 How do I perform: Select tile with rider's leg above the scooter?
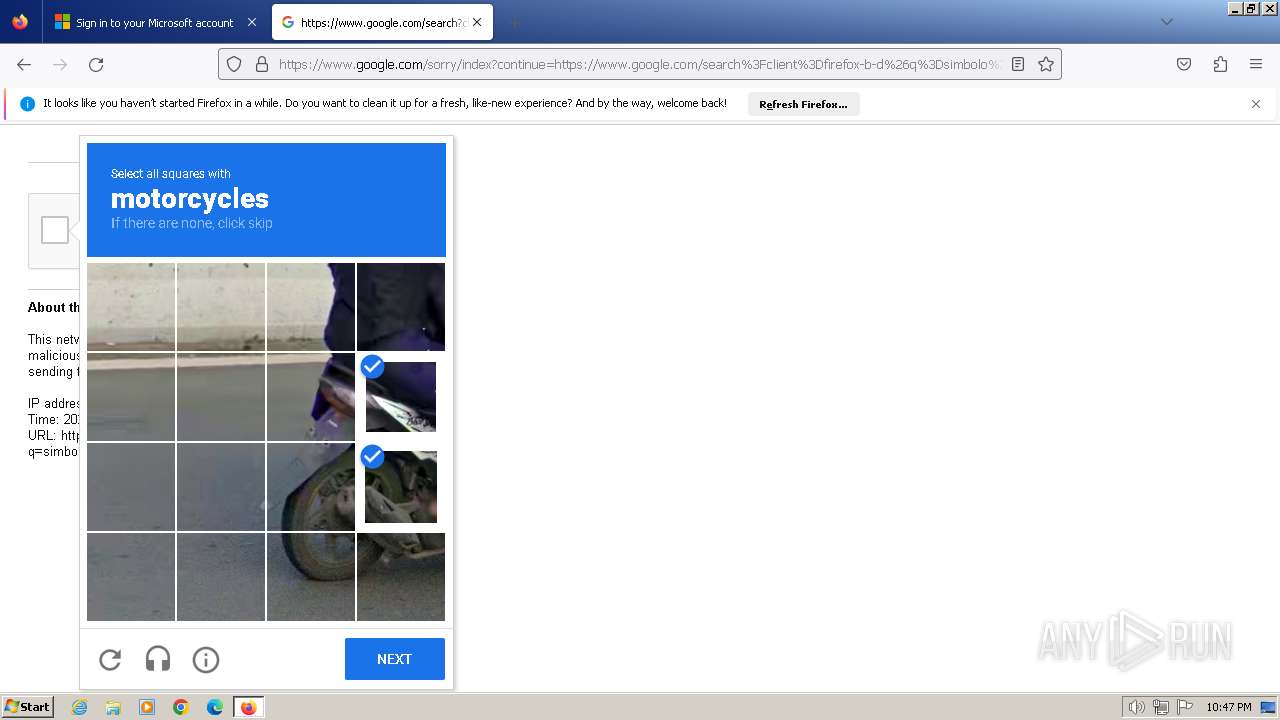(311, 307)
